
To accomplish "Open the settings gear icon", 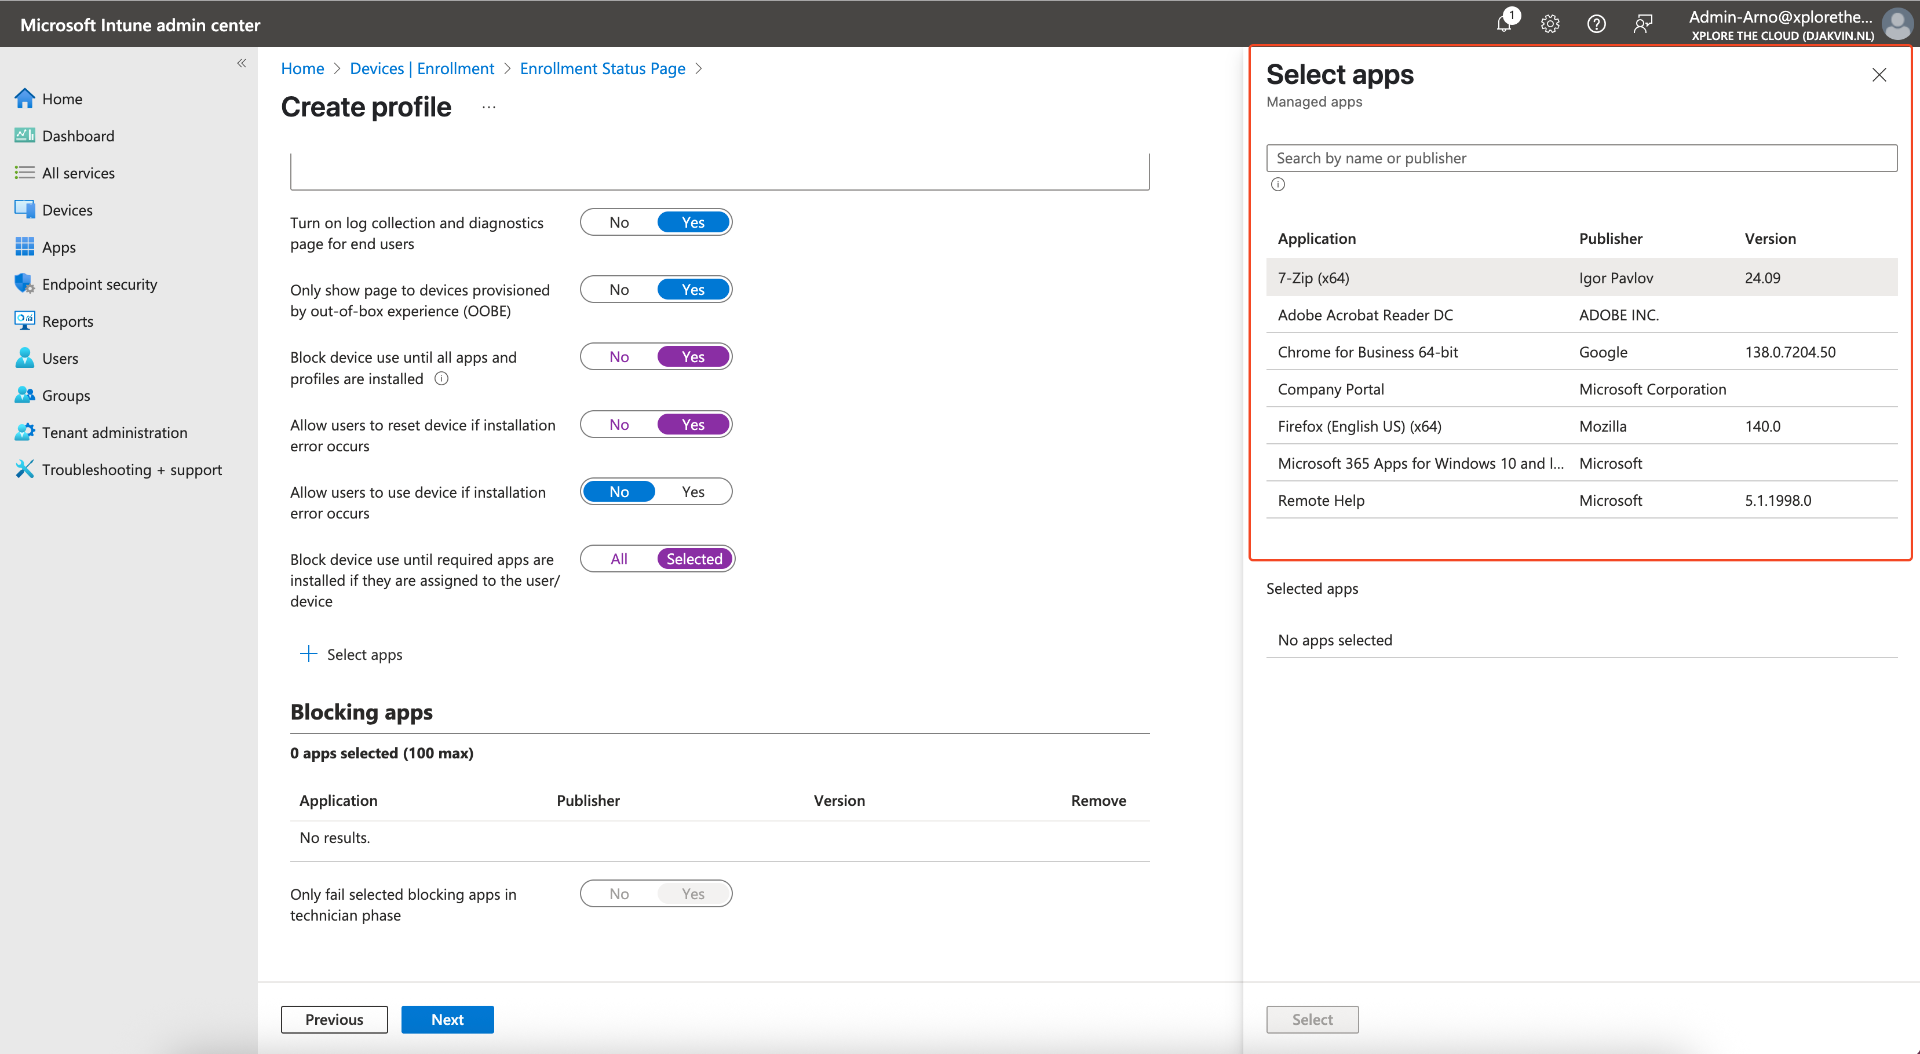I will (1550, 24).
